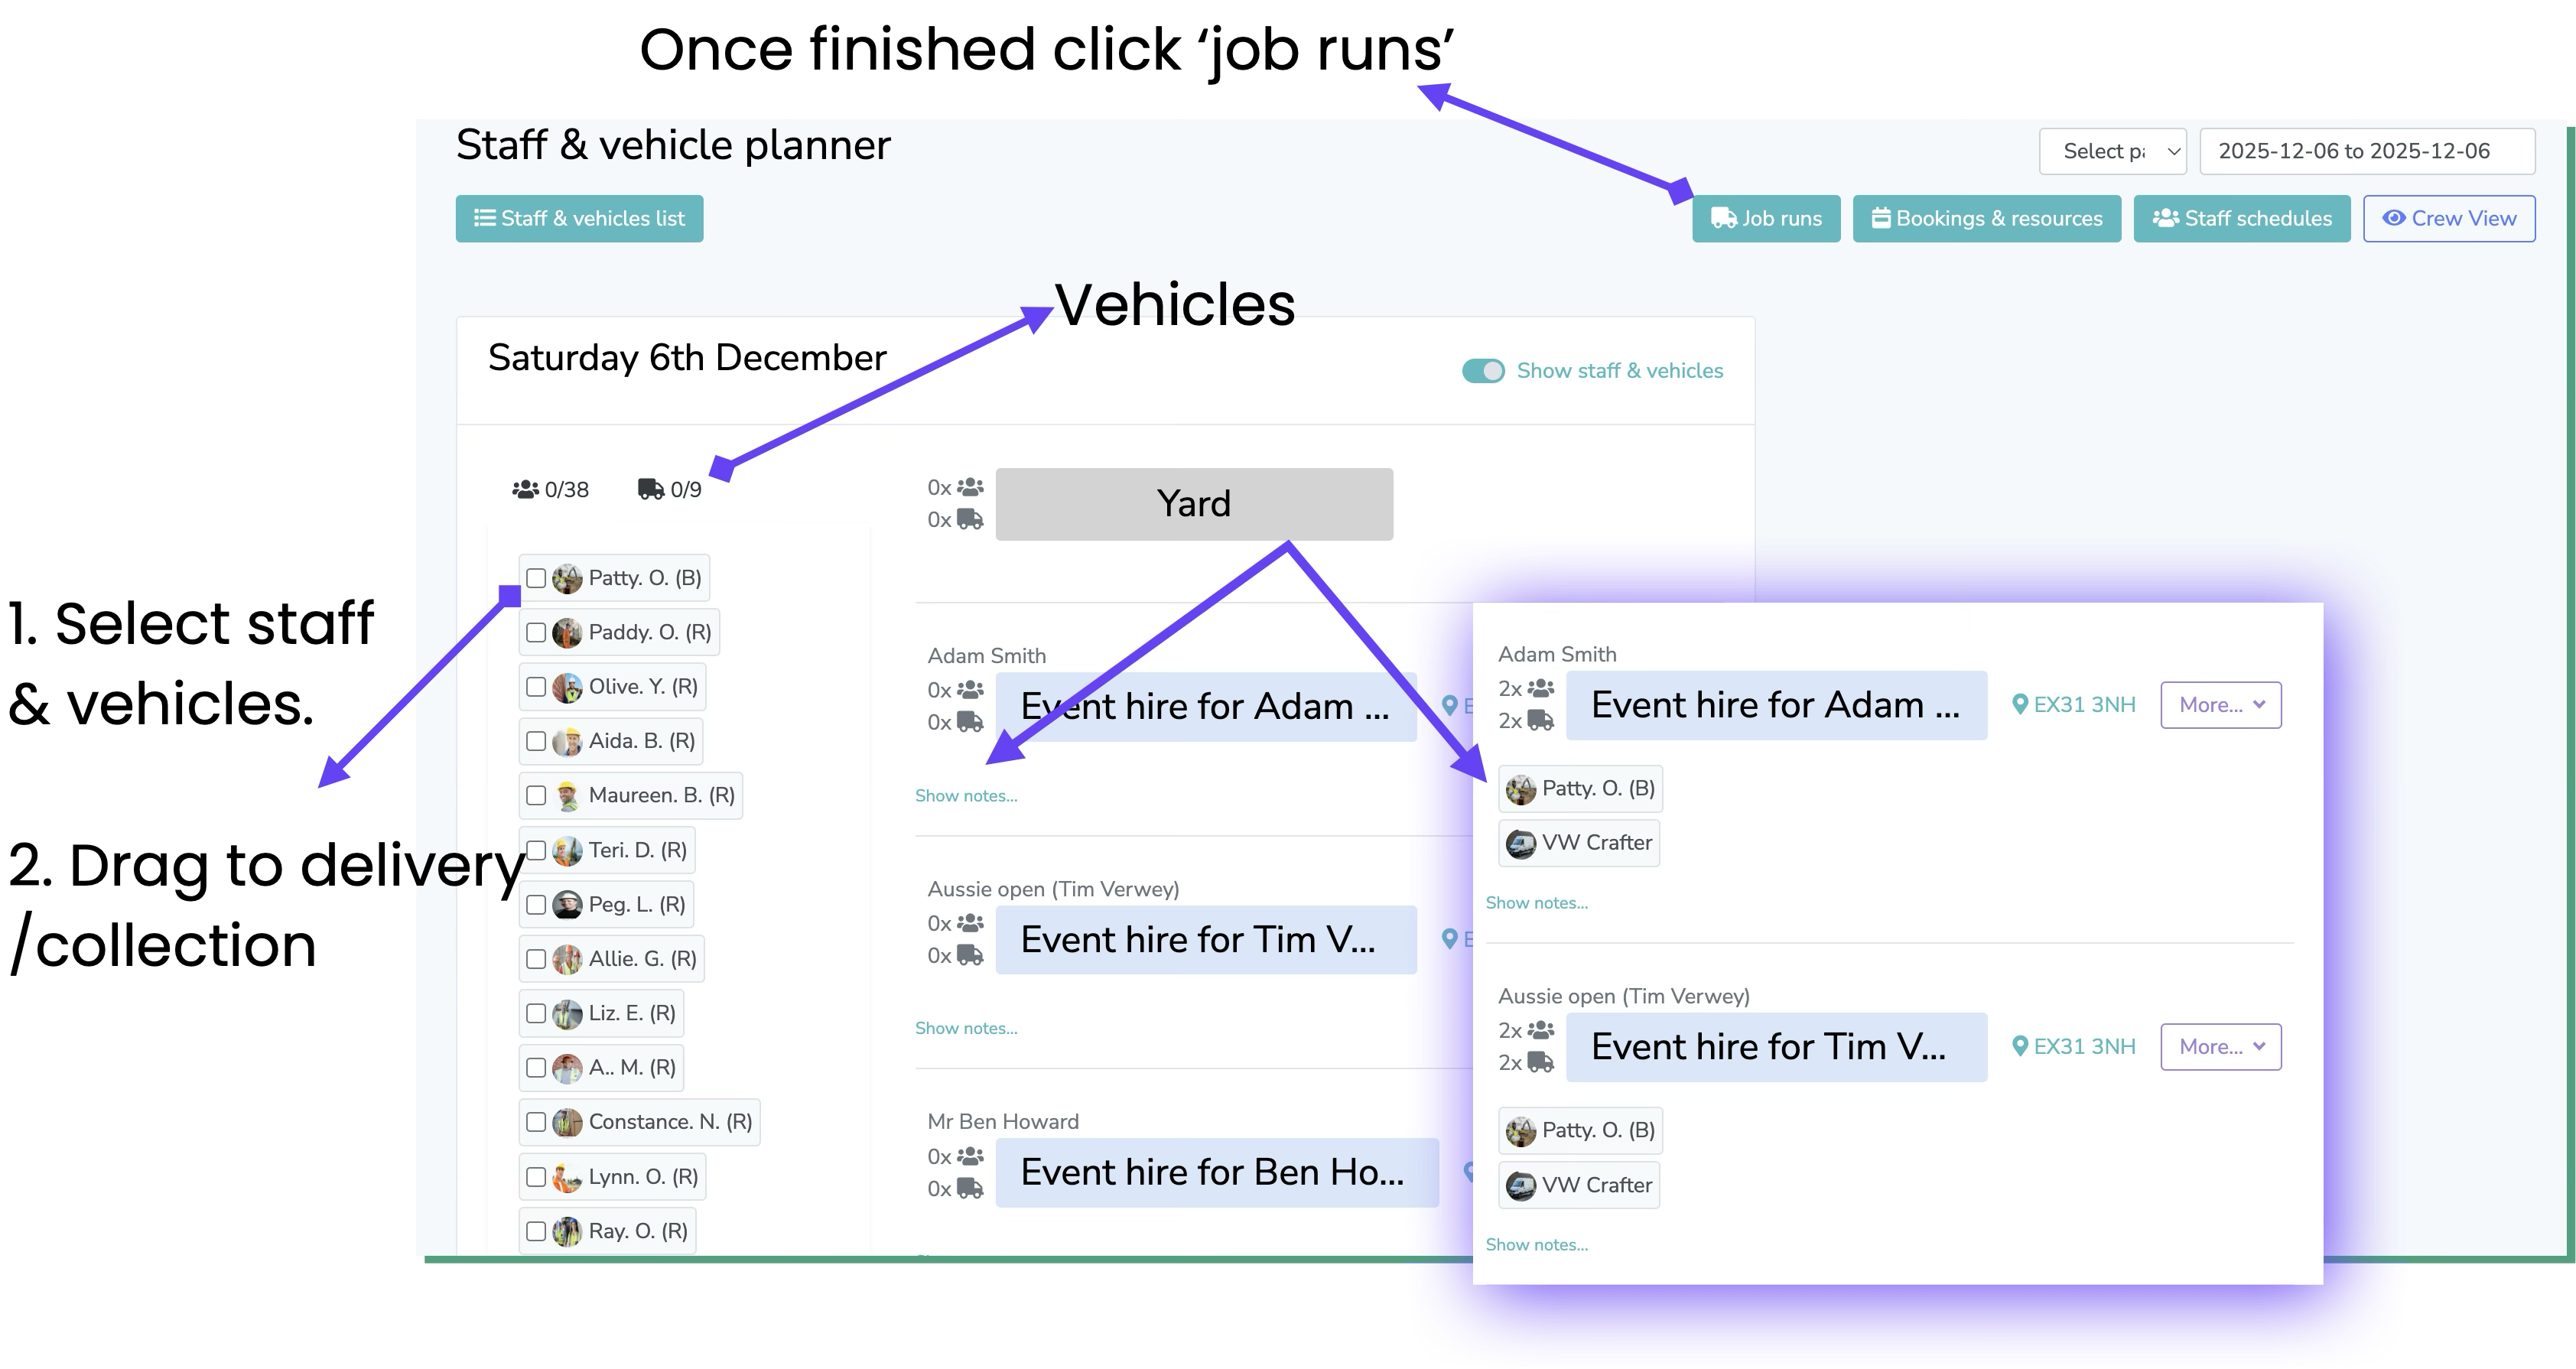The image size is (2576, 1369).
Task: Click Paddy O. avatar in staff list
Action: click(x=567, y=632)
